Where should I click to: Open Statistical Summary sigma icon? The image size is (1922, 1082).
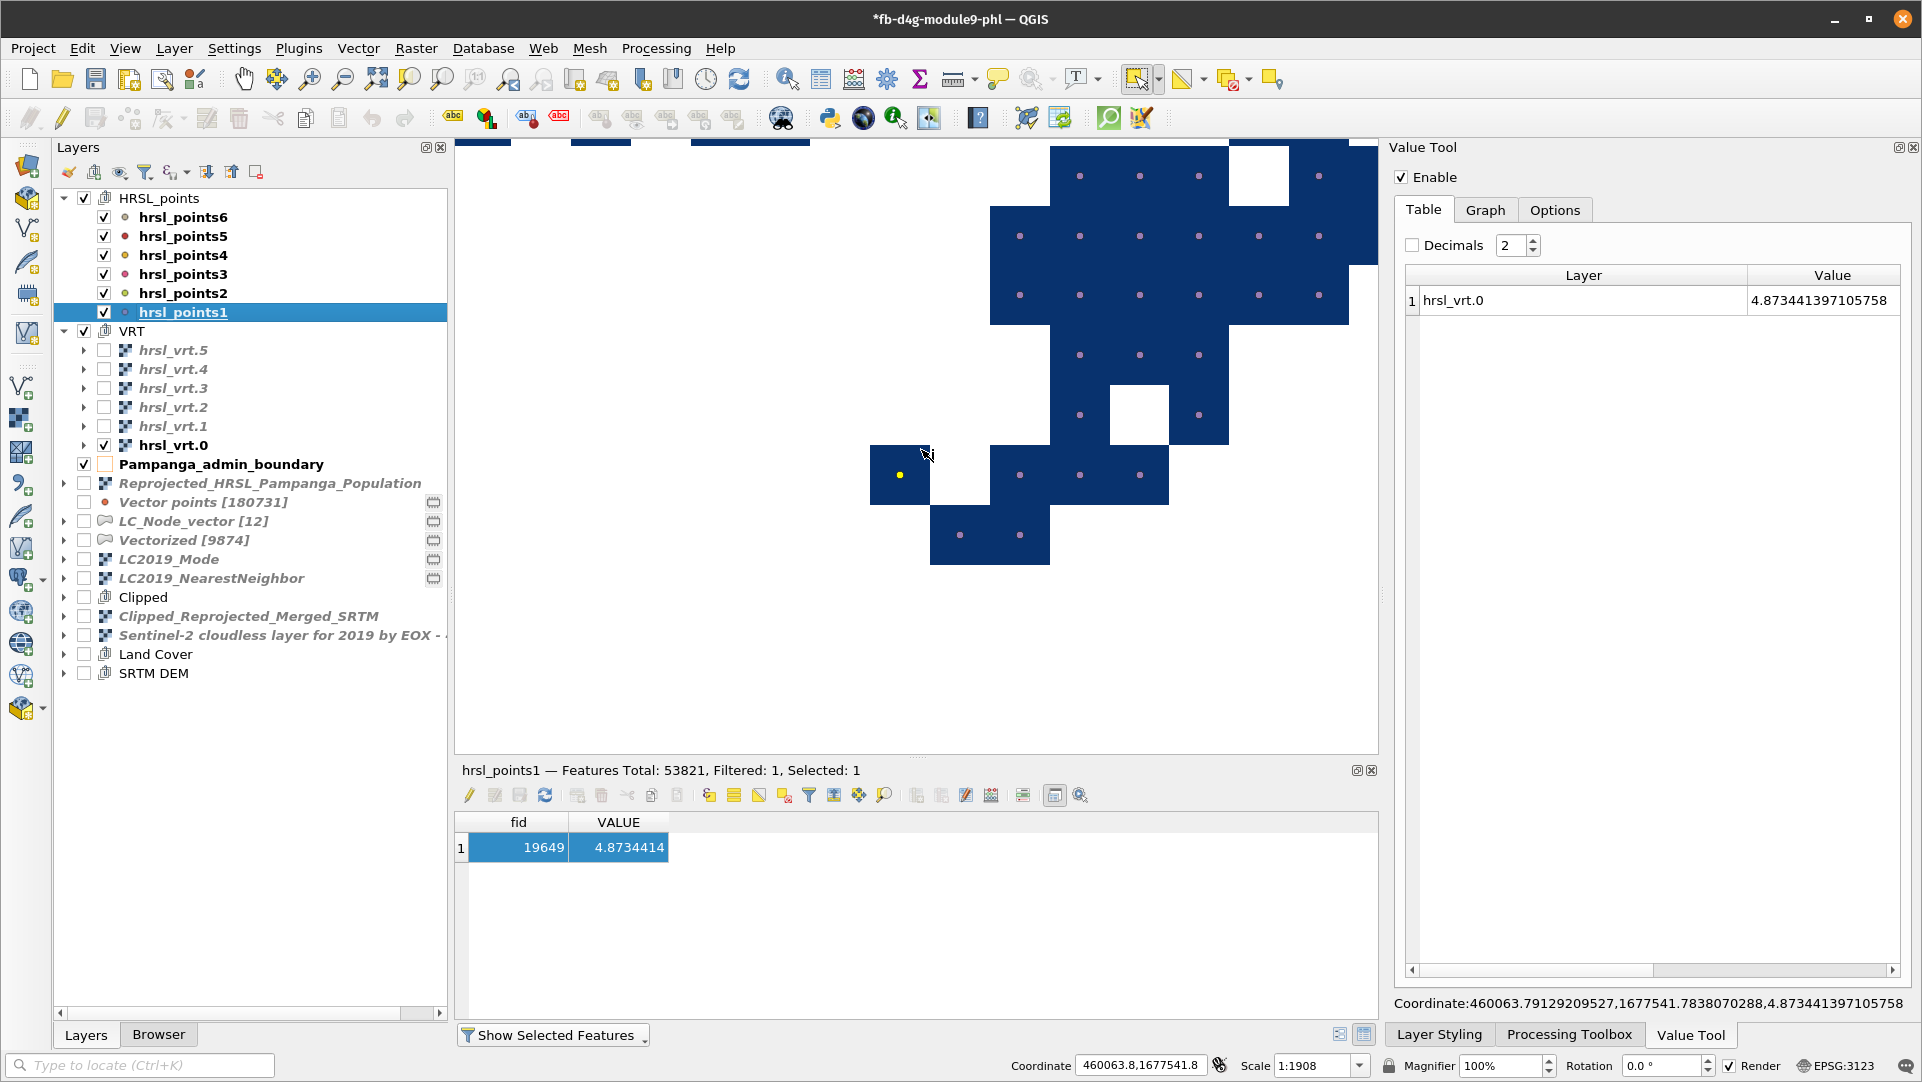[x=920, y=79]
